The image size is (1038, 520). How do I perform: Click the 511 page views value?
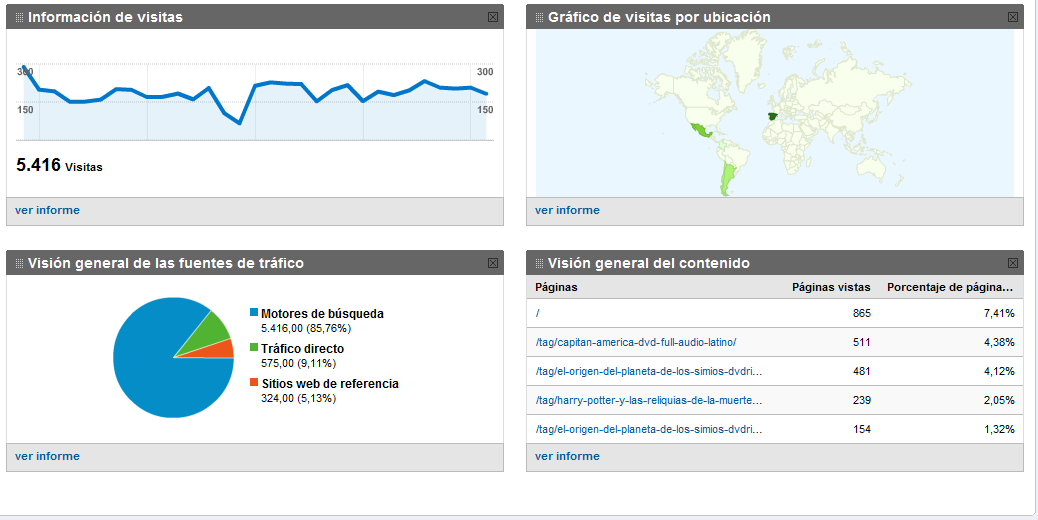pyautogui.click(x=862, y=343)
